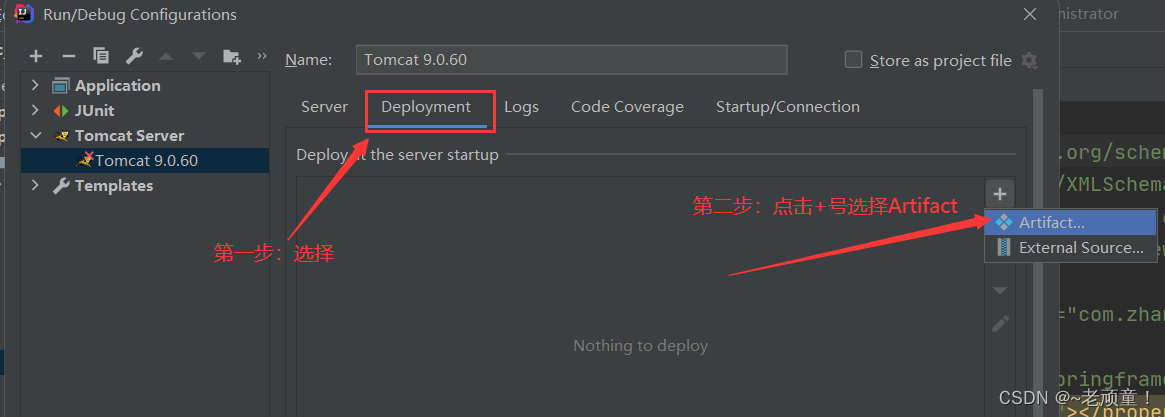The image size is (1165, 417).
Task: Click the External Source archive icon
Action: [1004, 248]
